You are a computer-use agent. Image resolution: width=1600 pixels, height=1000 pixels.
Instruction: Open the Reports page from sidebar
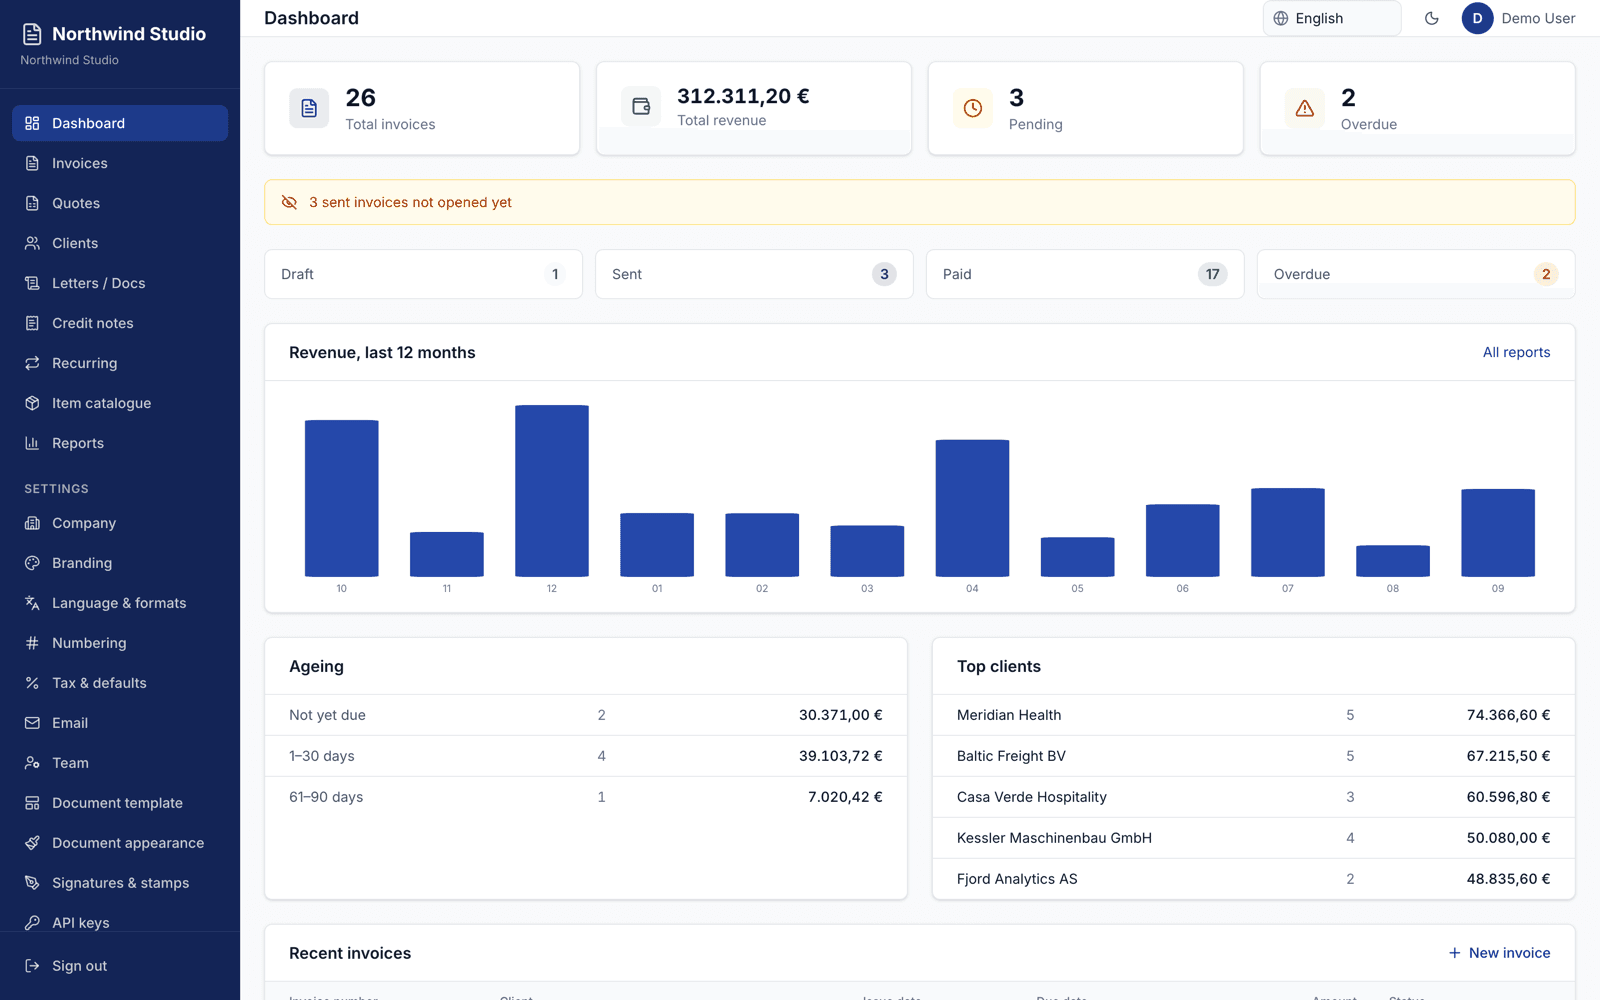[x=120, y=443]
